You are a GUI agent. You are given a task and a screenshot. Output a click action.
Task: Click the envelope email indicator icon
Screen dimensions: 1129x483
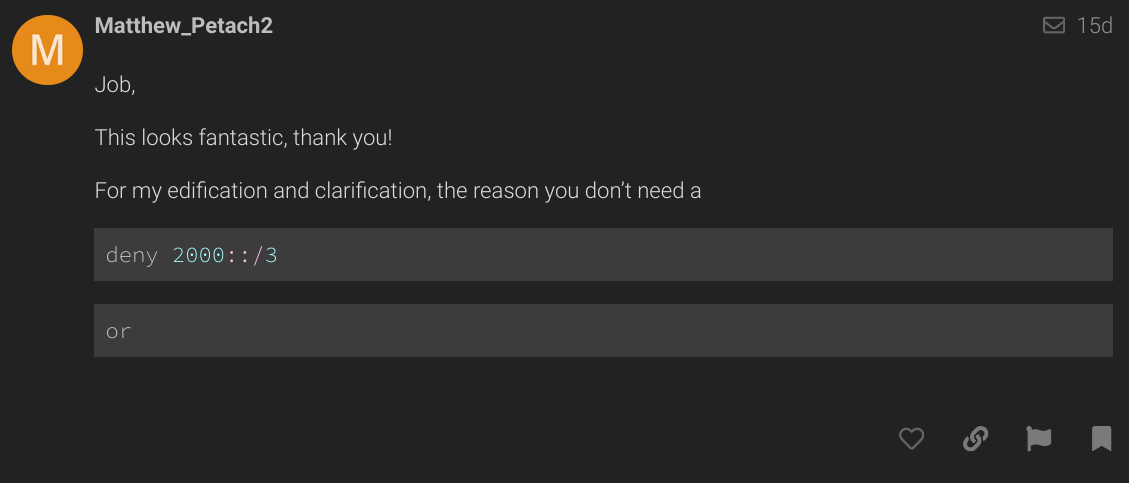pyautogui.click(x=1053, y=26)
